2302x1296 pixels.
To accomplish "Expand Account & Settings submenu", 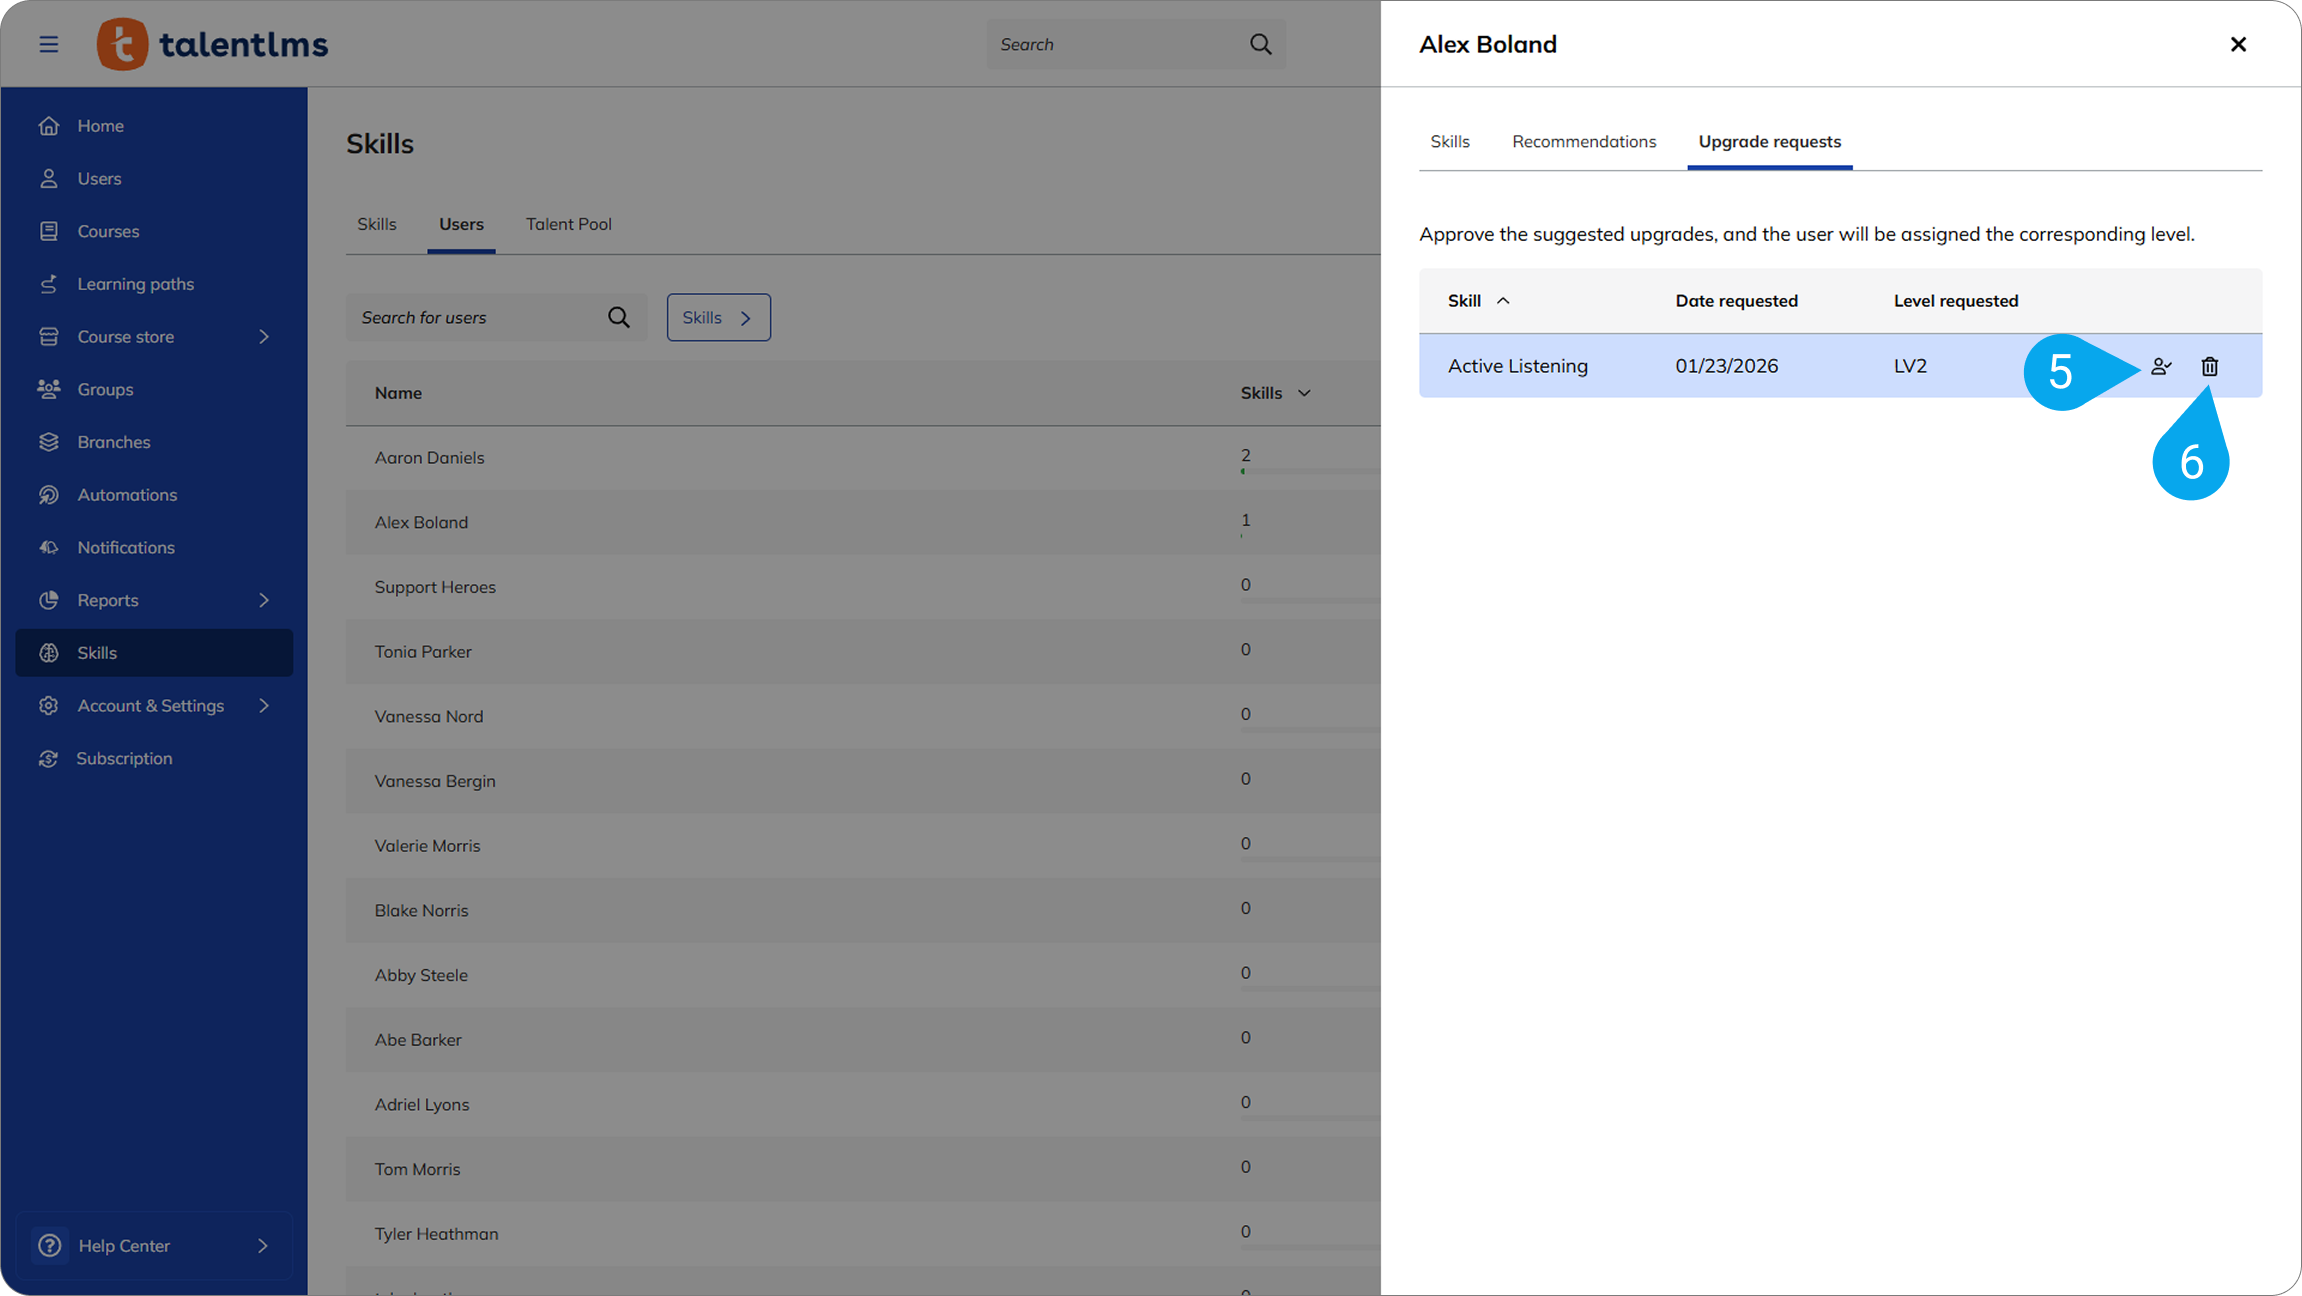I will 264,706.
